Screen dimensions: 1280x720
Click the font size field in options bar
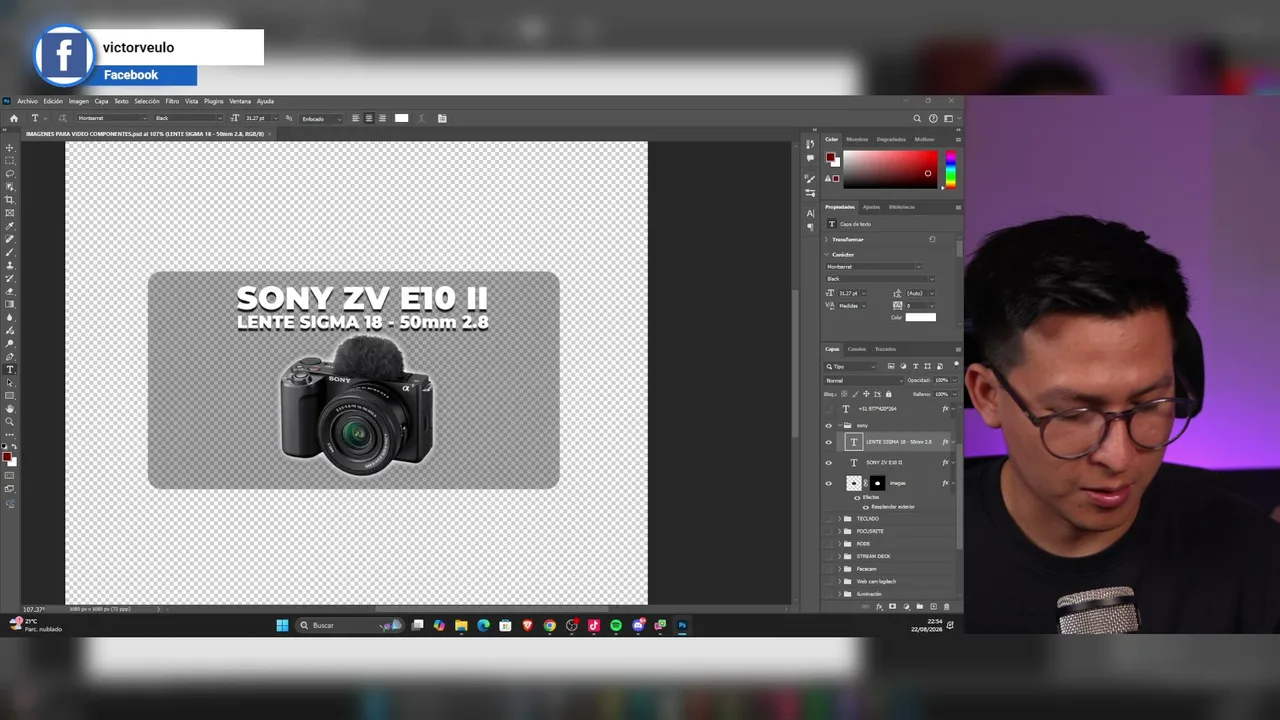258,118
